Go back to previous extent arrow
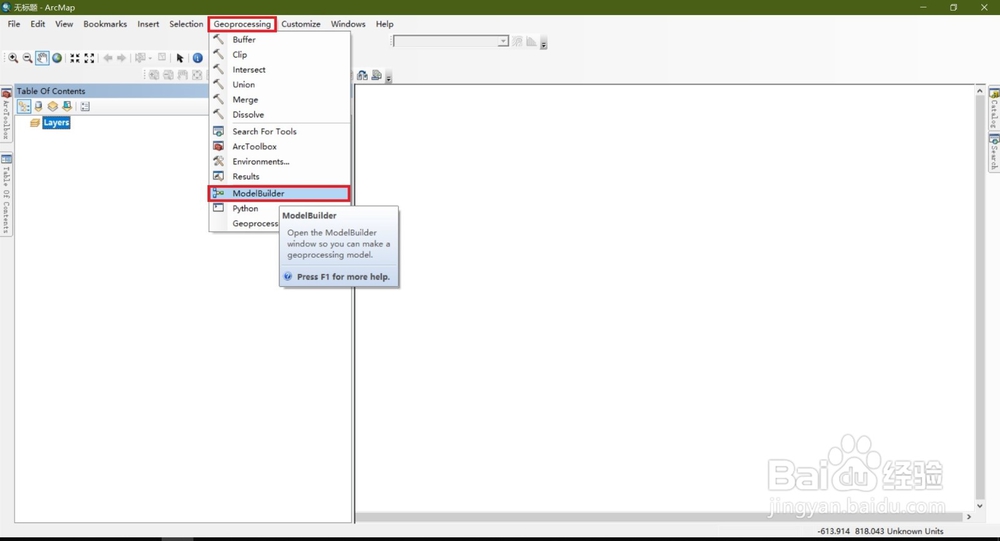This screenshot has height=541, width=1000. (x=108, y=58)
